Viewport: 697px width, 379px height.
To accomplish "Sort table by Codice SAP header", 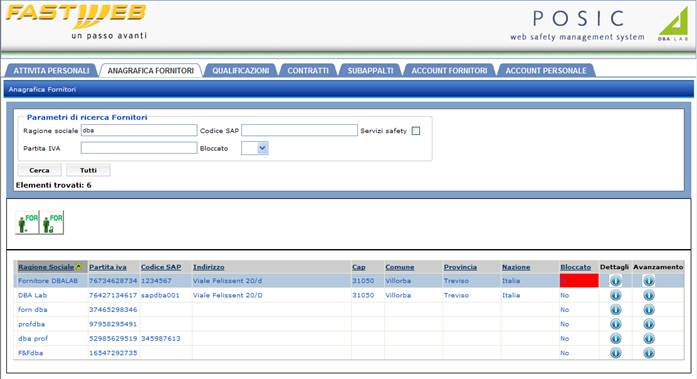I will point(161,267).
